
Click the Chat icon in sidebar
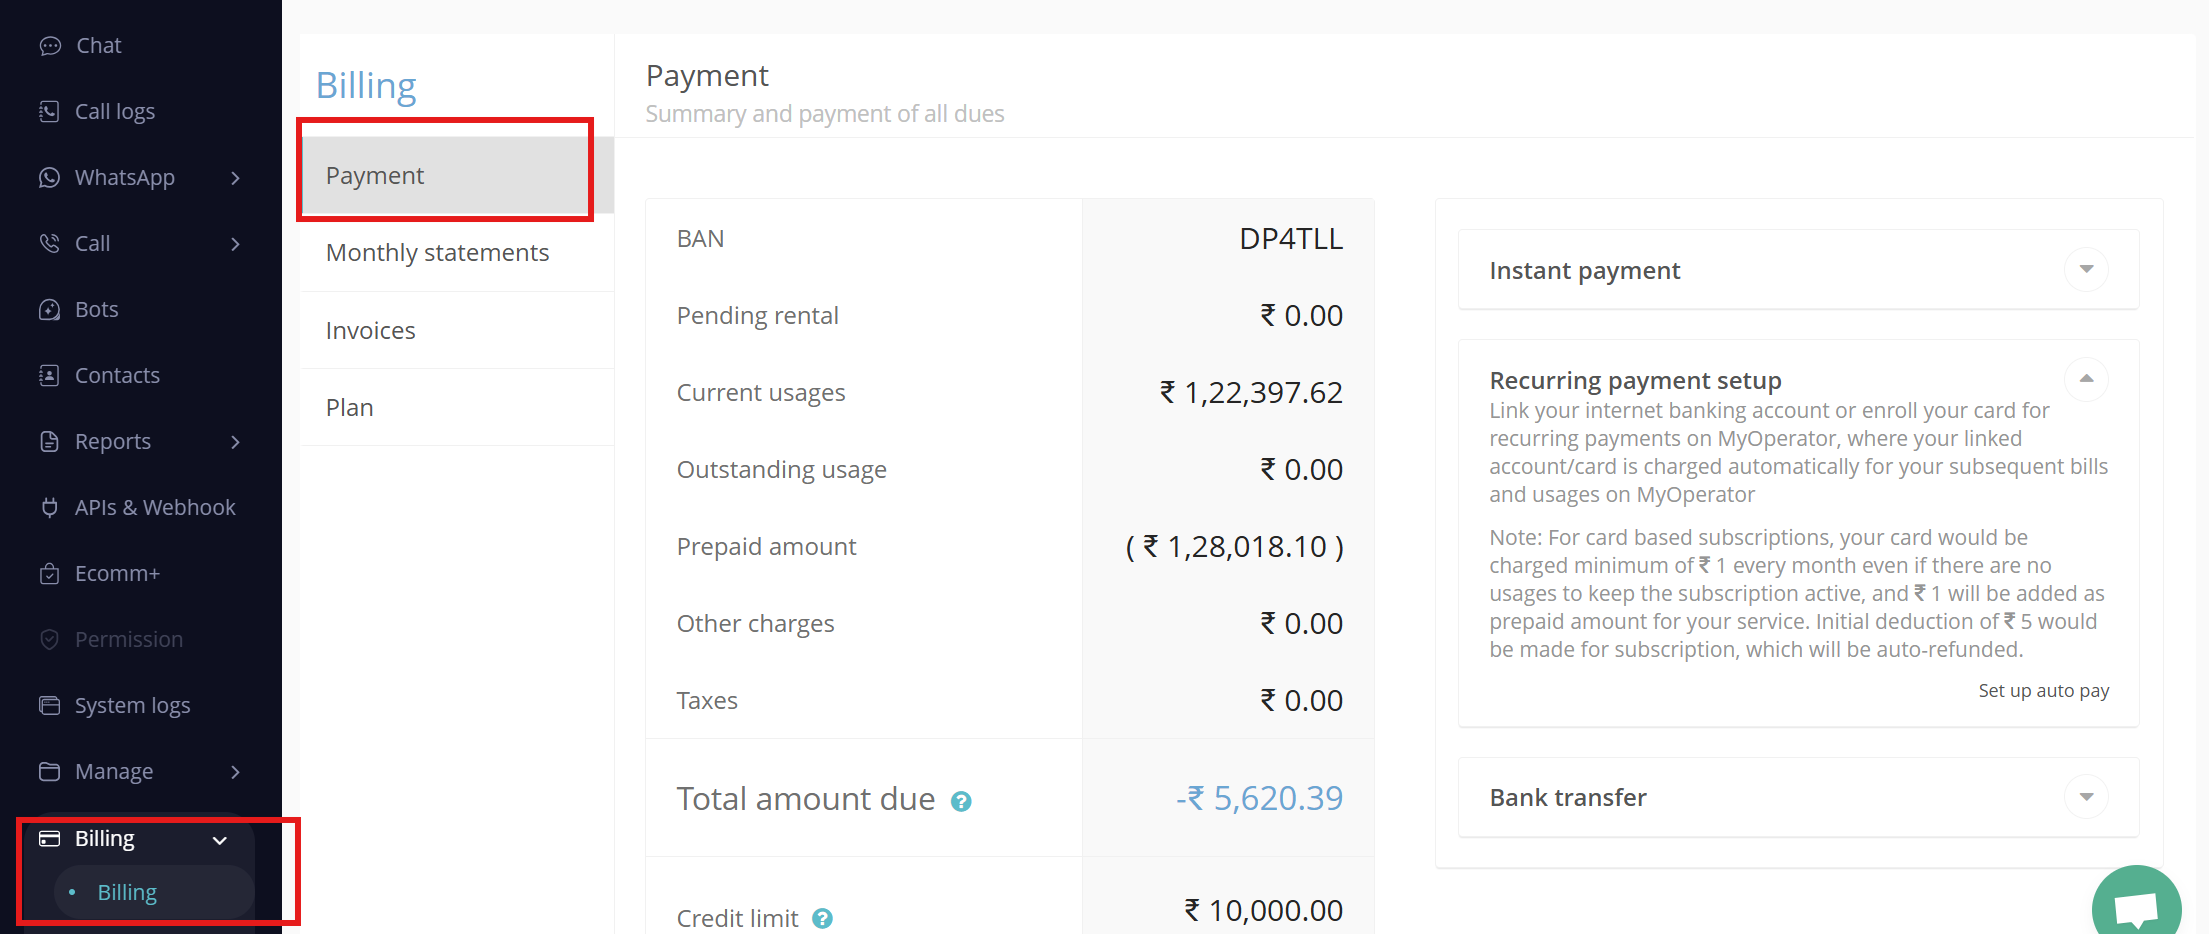50,46
